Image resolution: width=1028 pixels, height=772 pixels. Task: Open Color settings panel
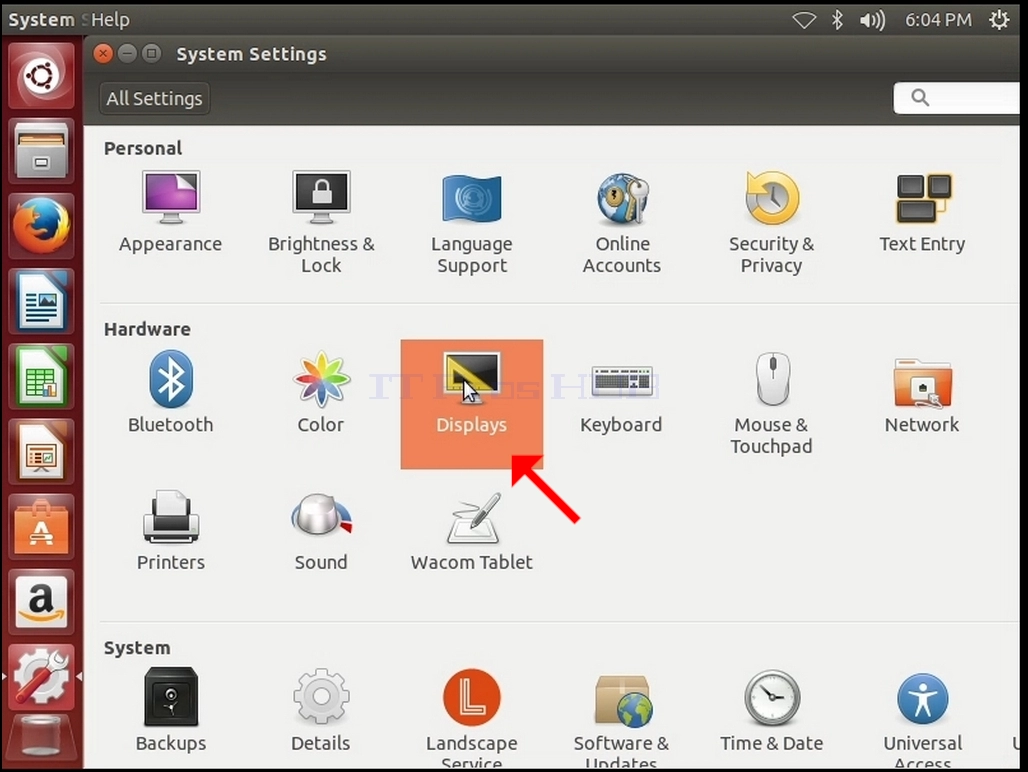pos(321,392)
